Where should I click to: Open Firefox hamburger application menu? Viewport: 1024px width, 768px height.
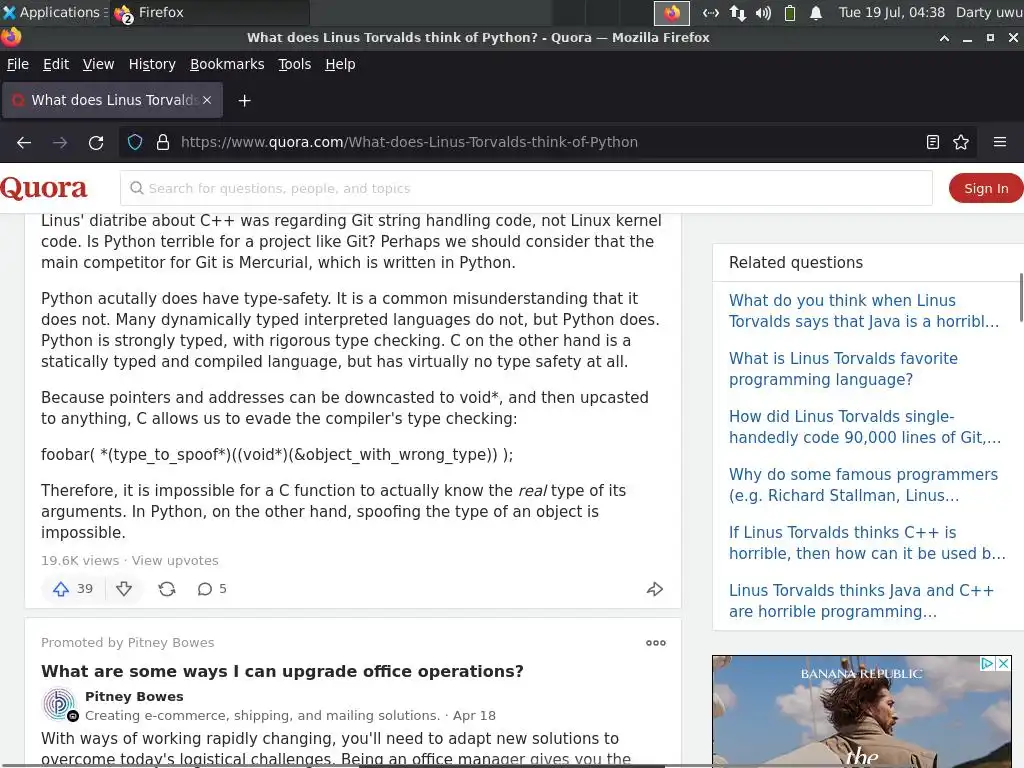point(1000,142)
